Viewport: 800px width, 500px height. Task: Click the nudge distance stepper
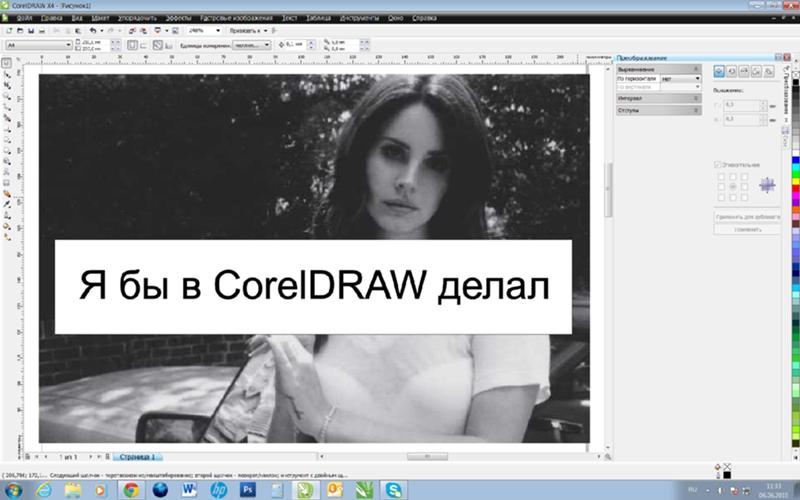[311, 45]
